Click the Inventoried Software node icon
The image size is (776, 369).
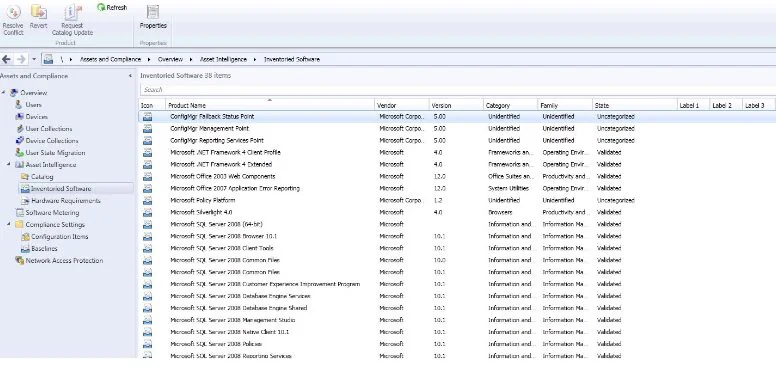(25, 188)
